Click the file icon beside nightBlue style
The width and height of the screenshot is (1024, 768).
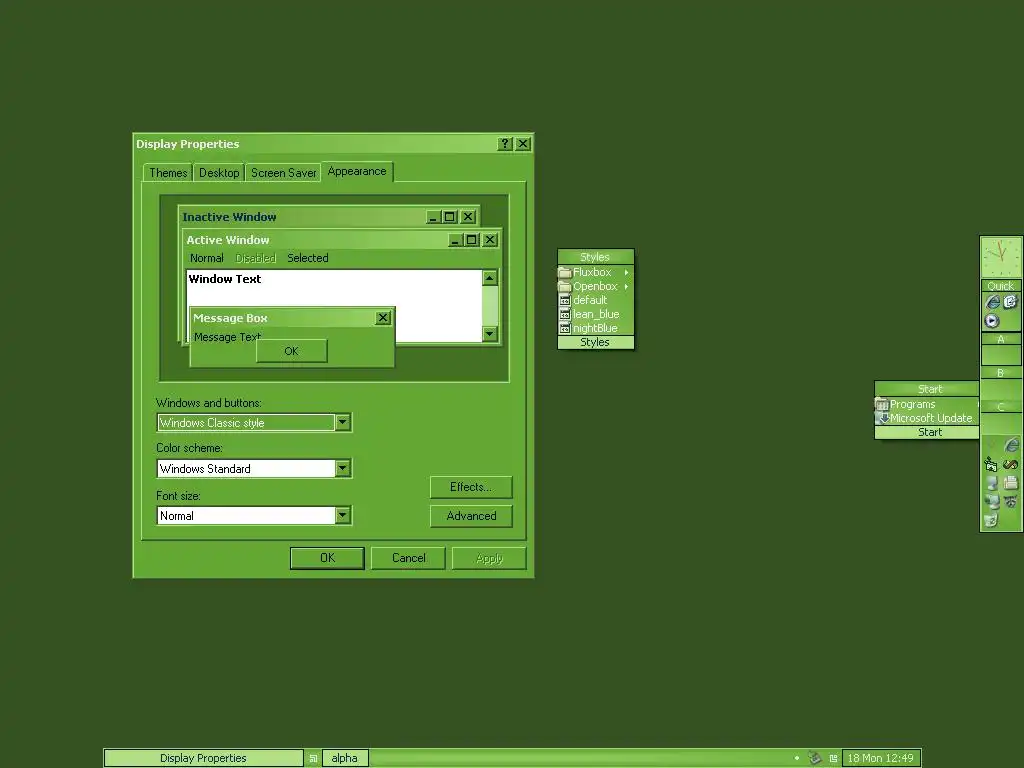coord(565,328)
